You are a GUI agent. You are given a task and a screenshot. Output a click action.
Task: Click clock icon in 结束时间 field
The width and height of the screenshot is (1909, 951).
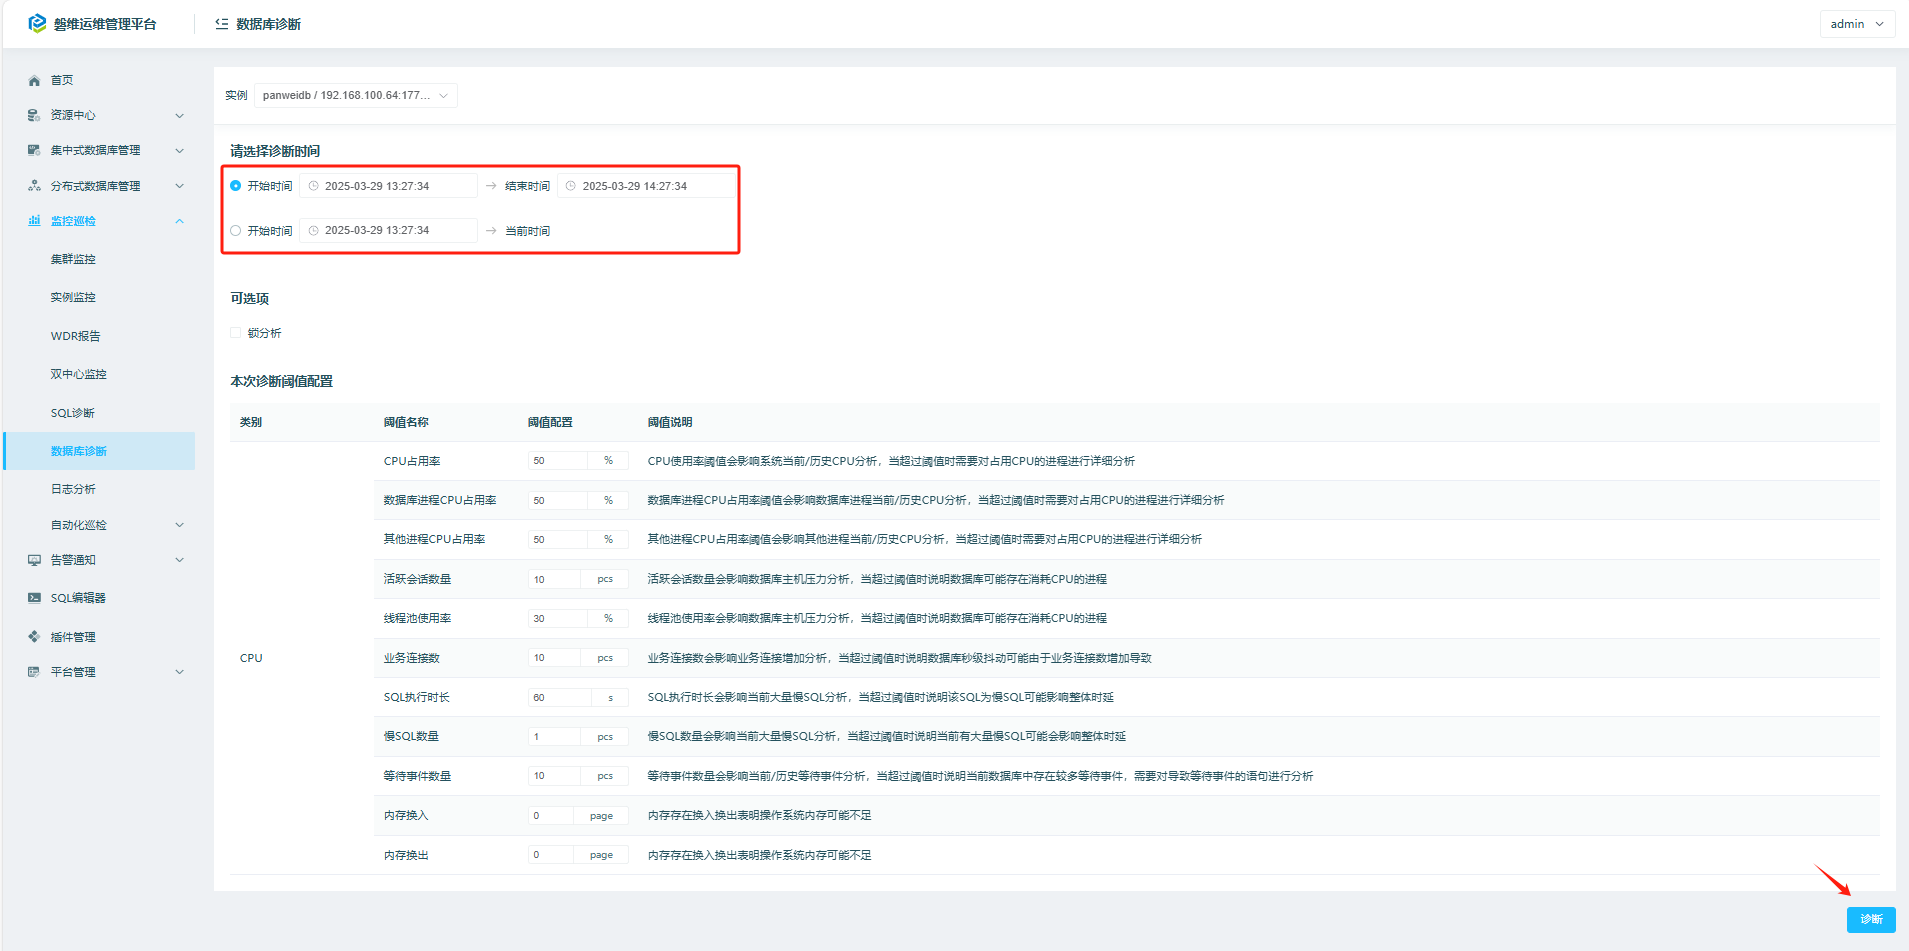571,186
